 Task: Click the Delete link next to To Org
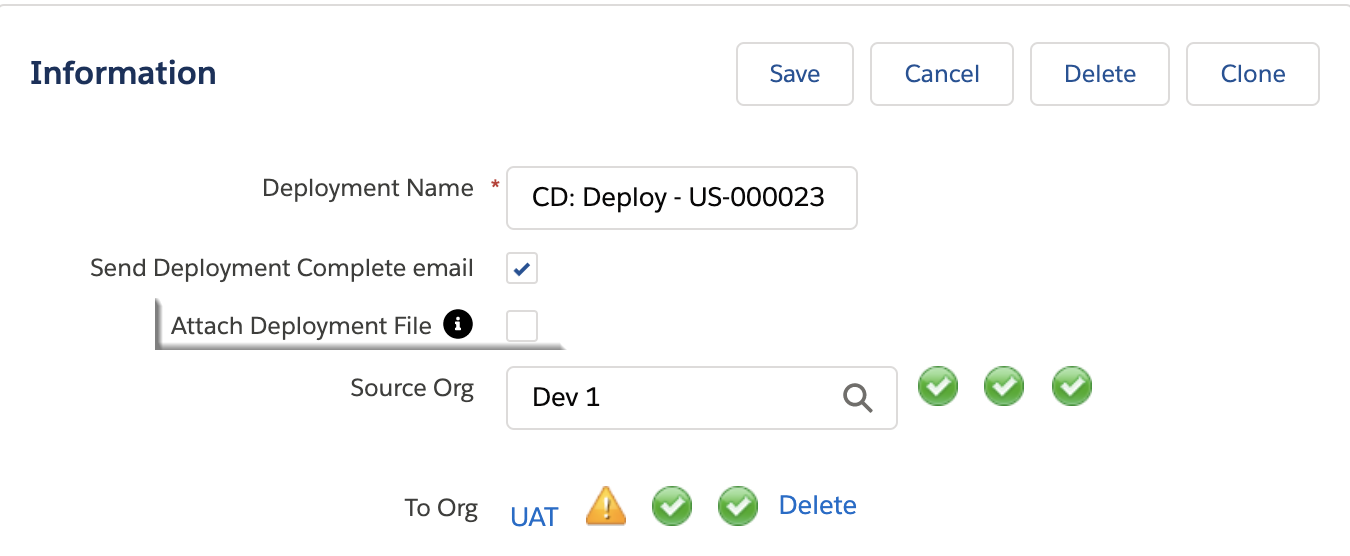817,505
